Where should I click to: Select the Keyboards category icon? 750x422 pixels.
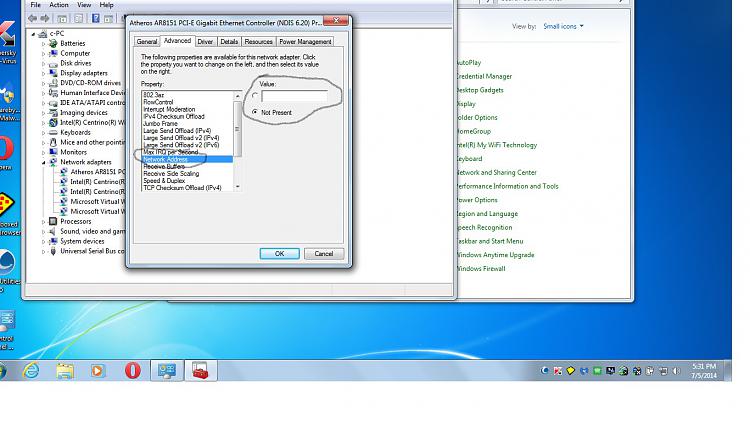[x=53, y=132]
